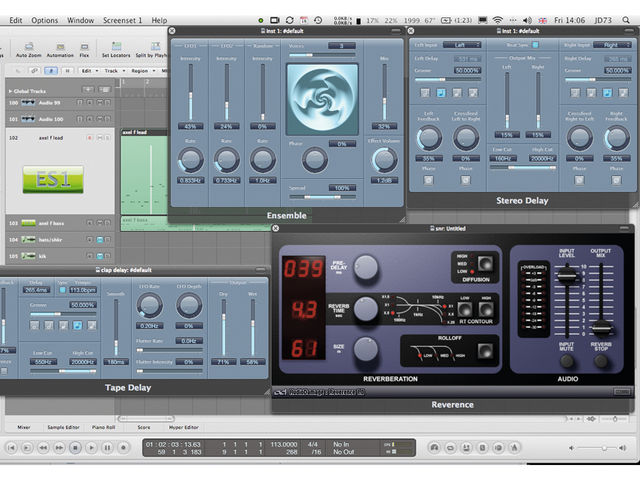640x480 pixels.
Task: Click the tempo value 113.0000 in transport
Action: coord(284,444)
